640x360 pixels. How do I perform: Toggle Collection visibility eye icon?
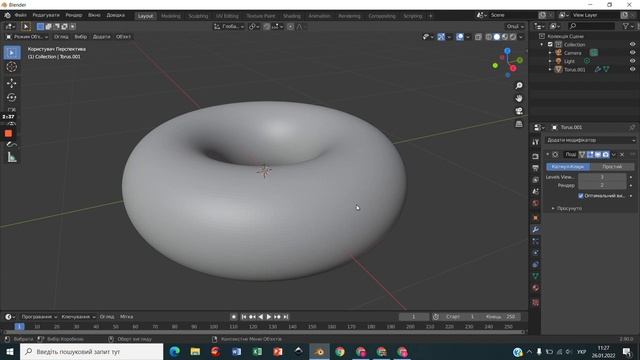[632, 44]
